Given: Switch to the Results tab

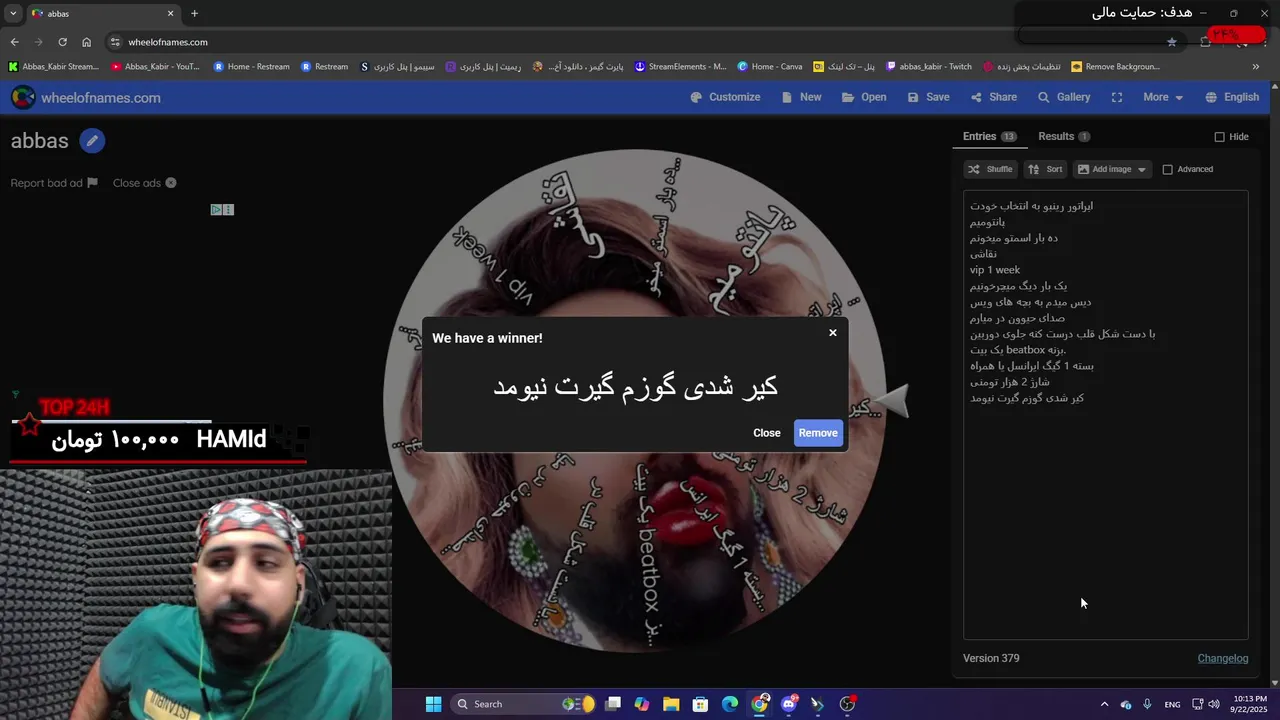Looking at the screenshot, I should coord(1064,137).
